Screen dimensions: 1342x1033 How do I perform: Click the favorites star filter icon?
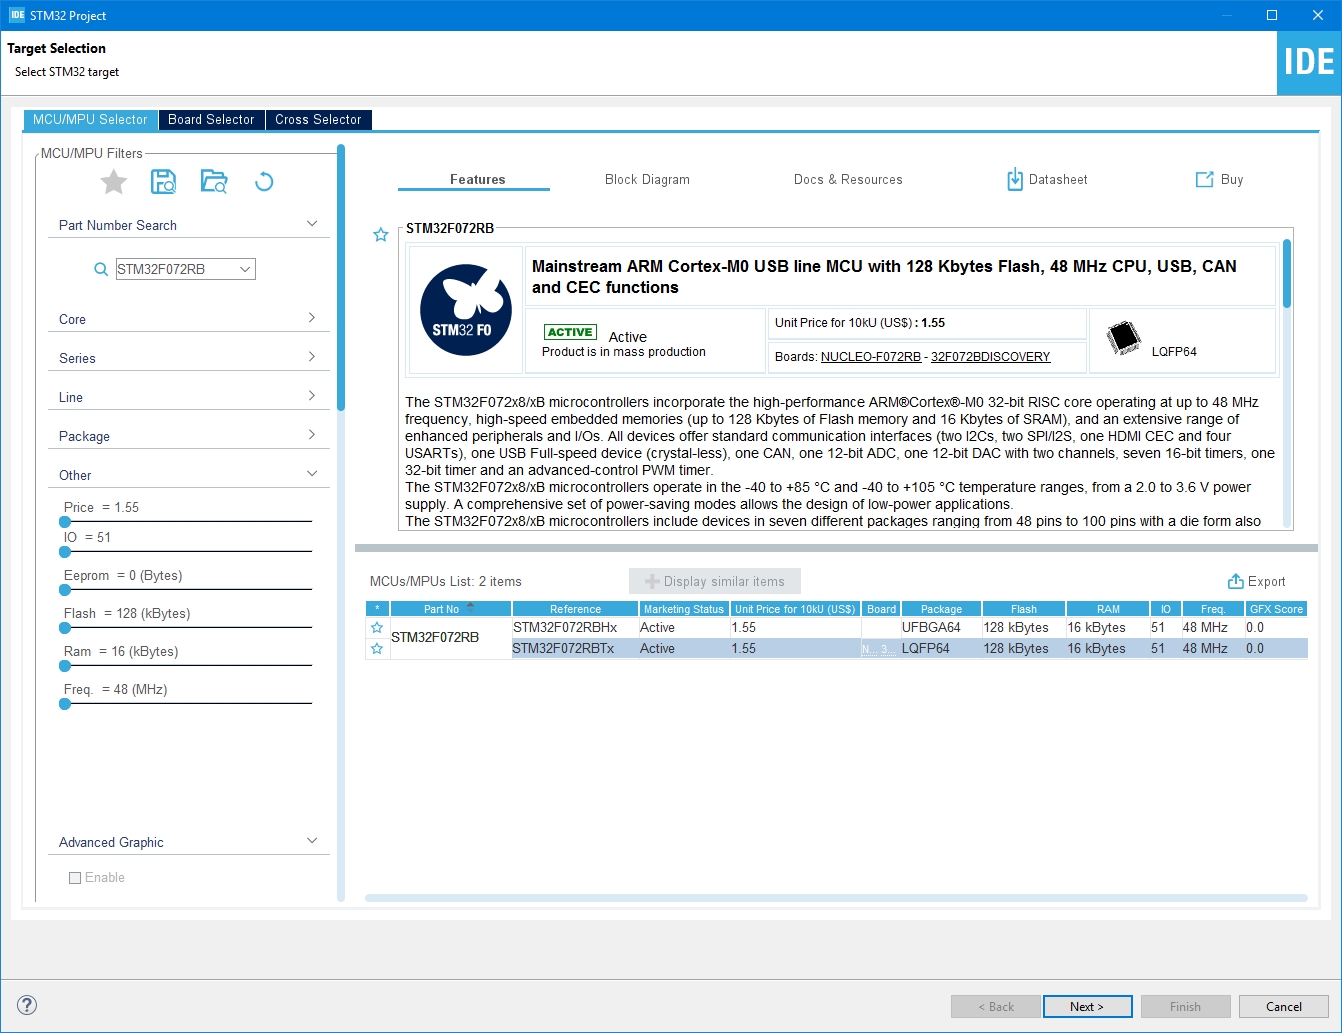[114, 182]
